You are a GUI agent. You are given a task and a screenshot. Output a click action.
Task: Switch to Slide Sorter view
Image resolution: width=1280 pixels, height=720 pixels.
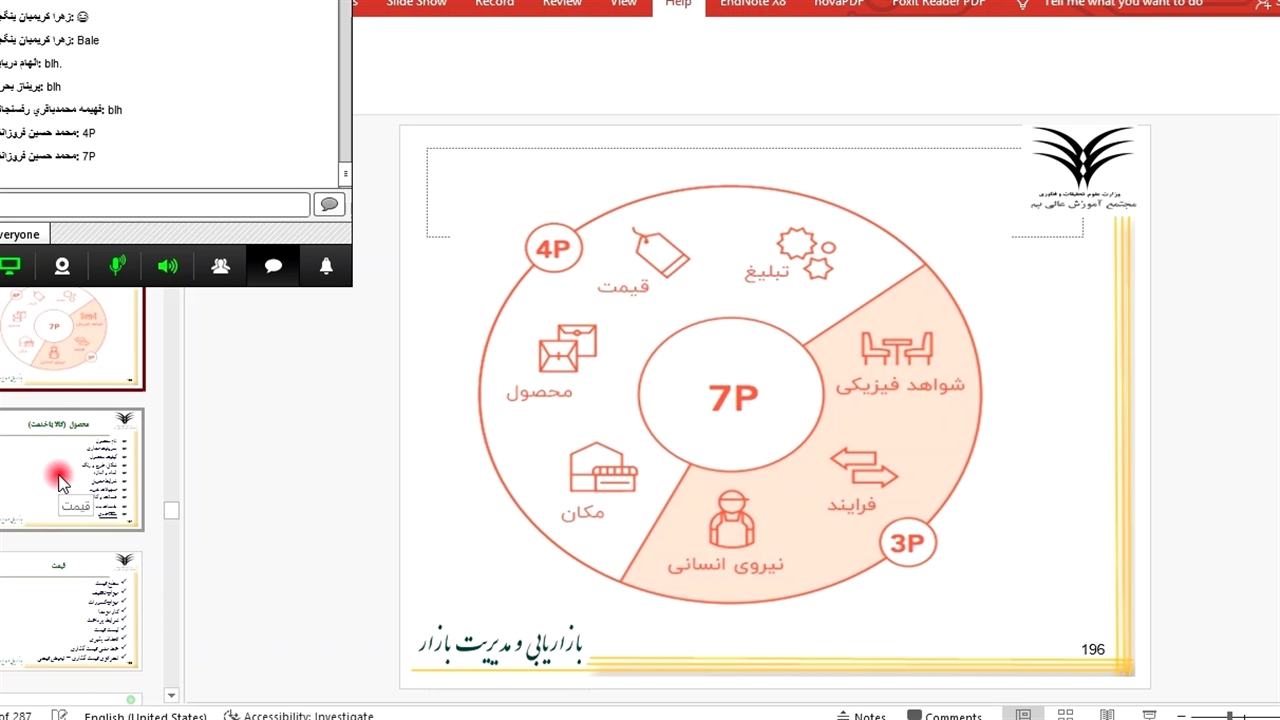(1065, 715)
